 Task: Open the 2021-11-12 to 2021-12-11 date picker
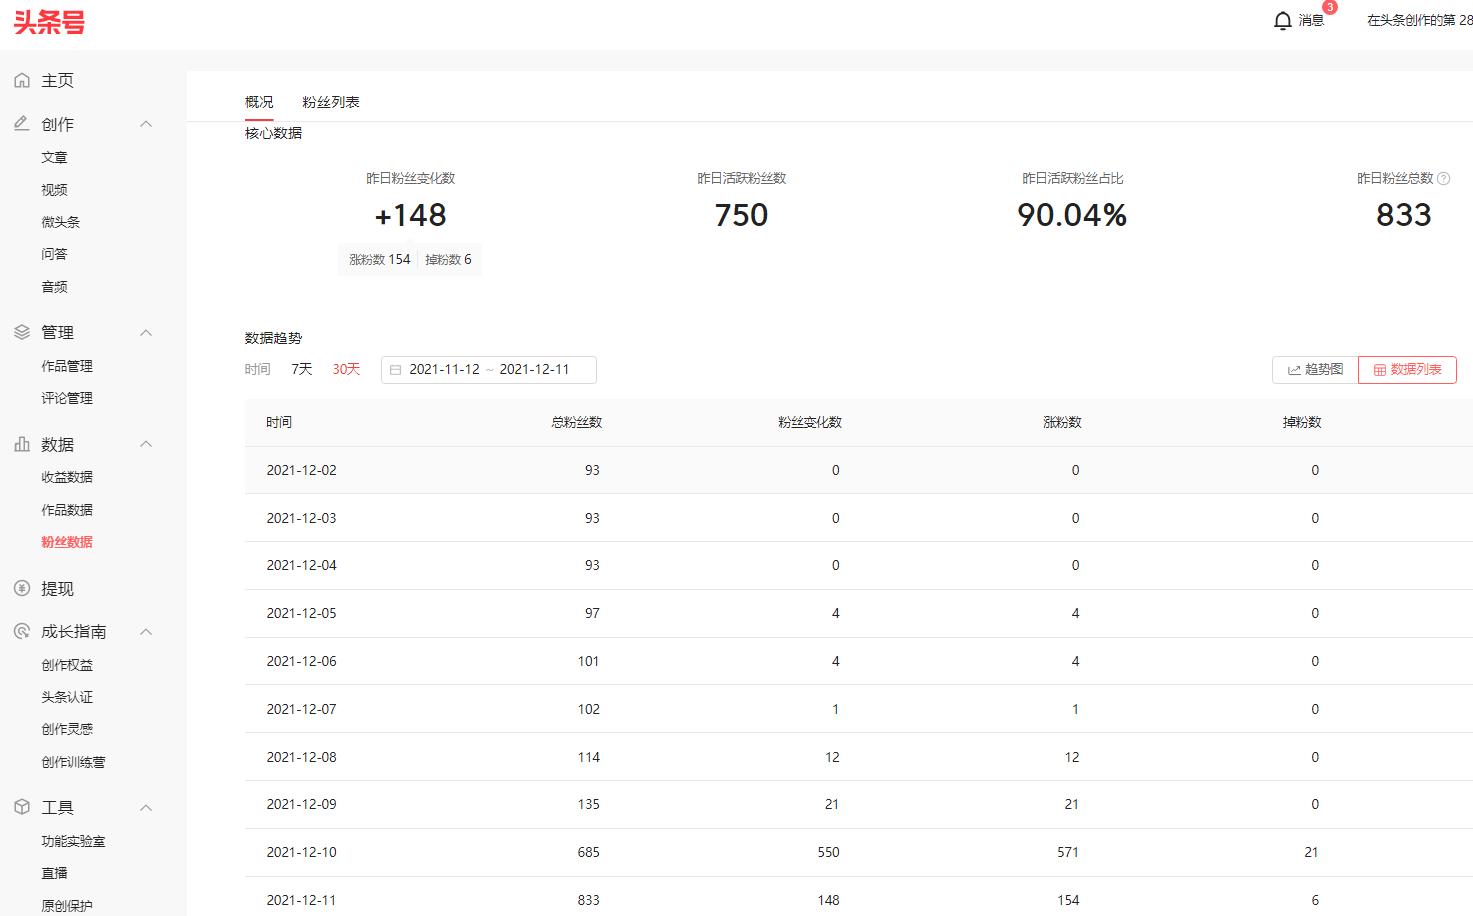click(x=489, y=370)
